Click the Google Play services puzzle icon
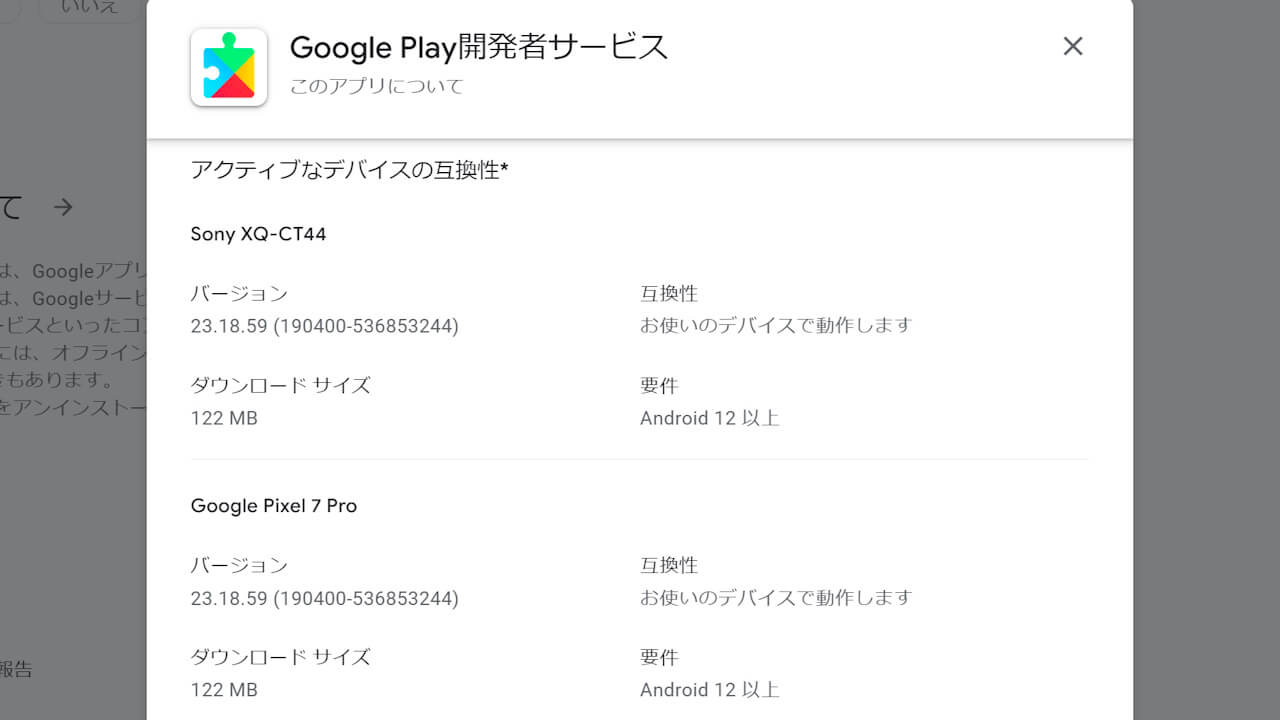The image size is (1280, 720). (x=228, y=67)
